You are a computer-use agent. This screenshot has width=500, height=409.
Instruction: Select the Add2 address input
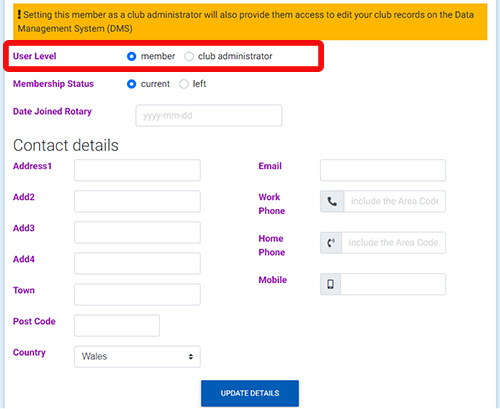[137, 201]
